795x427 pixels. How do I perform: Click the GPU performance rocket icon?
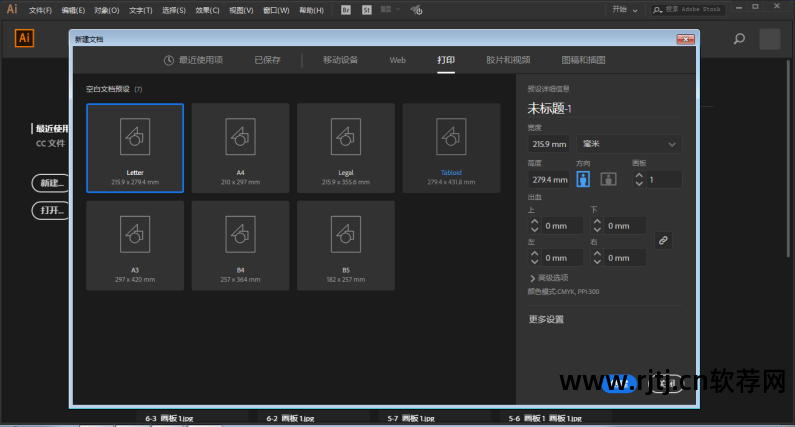pos(416,10)
